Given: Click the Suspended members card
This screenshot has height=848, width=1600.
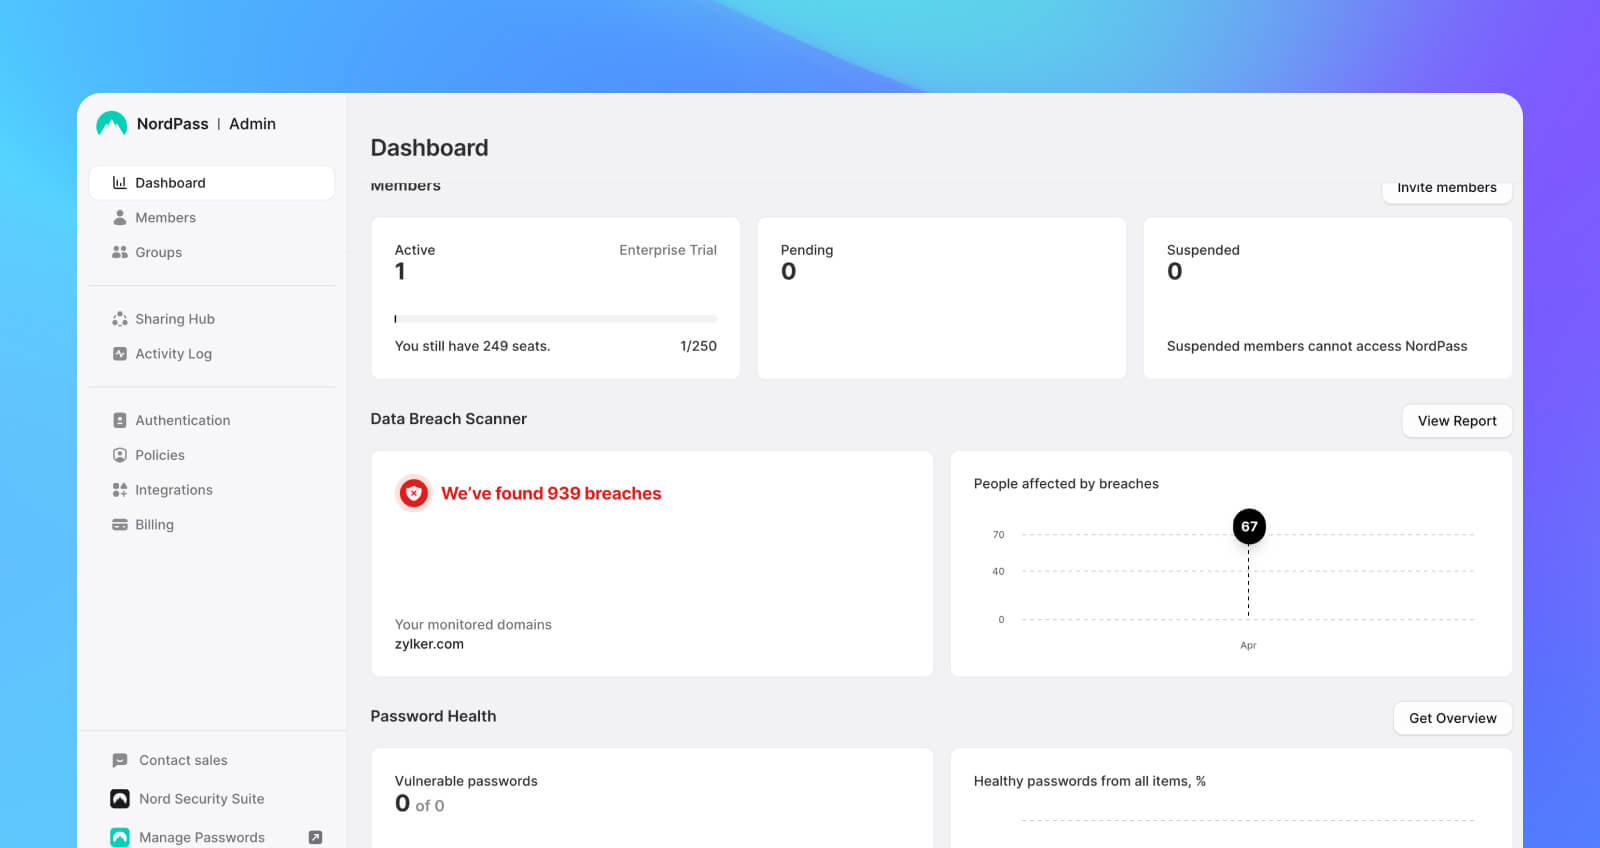Looking at the screenshot, I should coord(1328,298).
